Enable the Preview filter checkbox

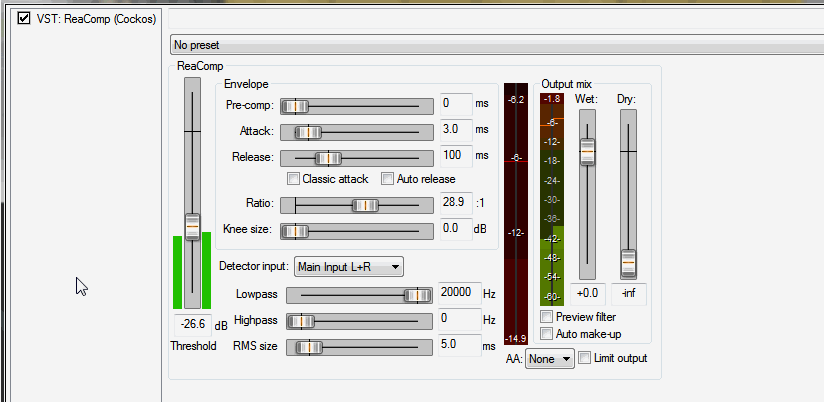point(547,317)
